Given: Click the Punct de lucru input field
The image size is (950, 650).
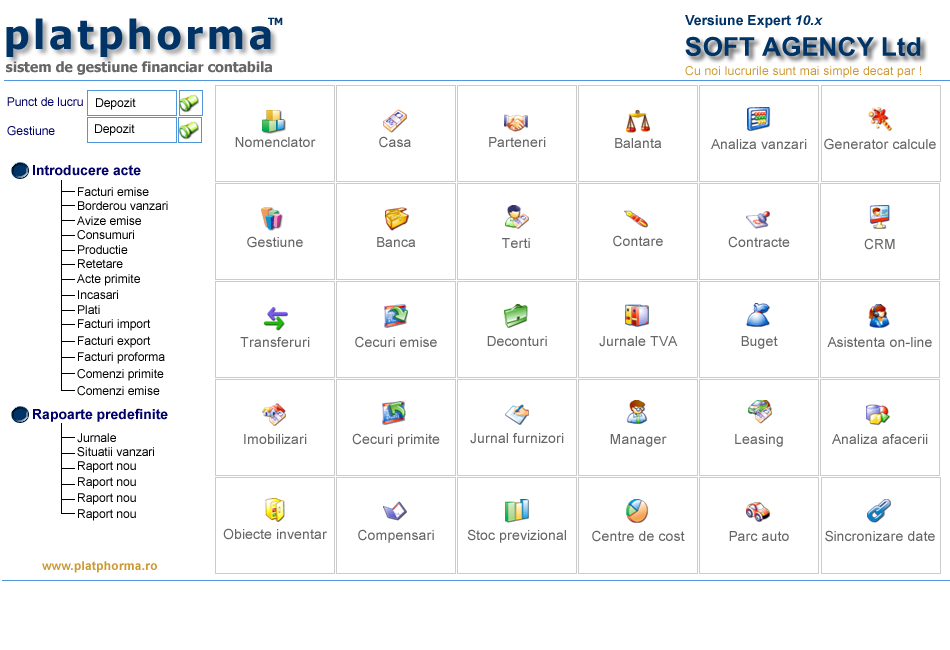Looking at the screenshot, I should [x=132, y=103].
